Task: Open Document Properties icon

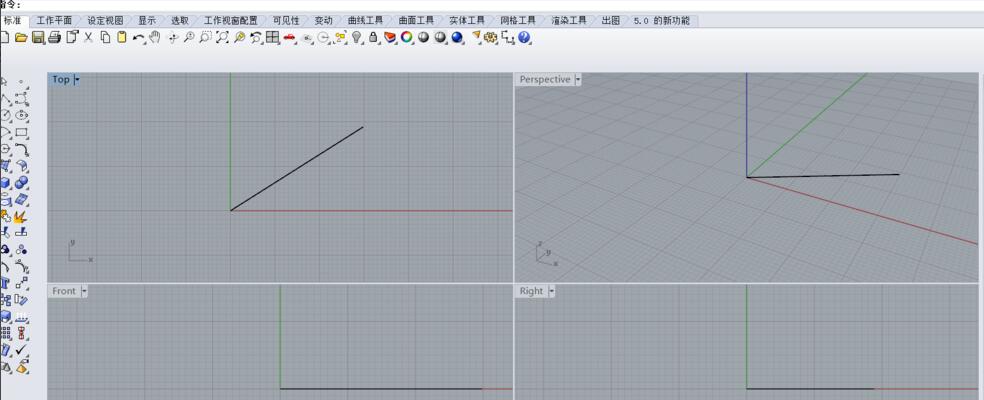Action: 72,38
